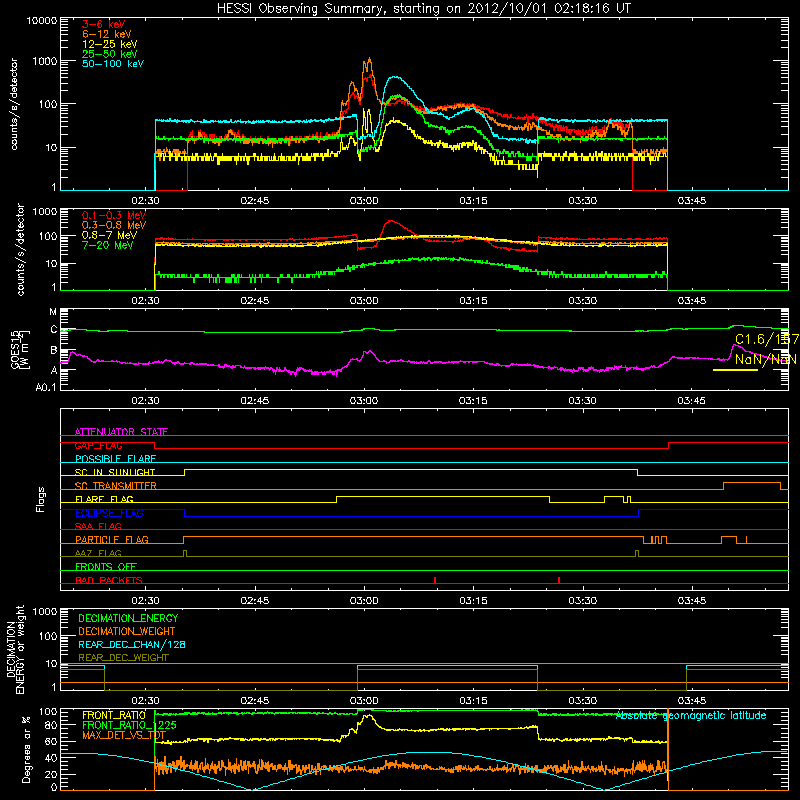Click the NaN/NaN annotation in GOES panel
Image resolution: width=800 pixels, height=800 pixels.
point(765,359)
